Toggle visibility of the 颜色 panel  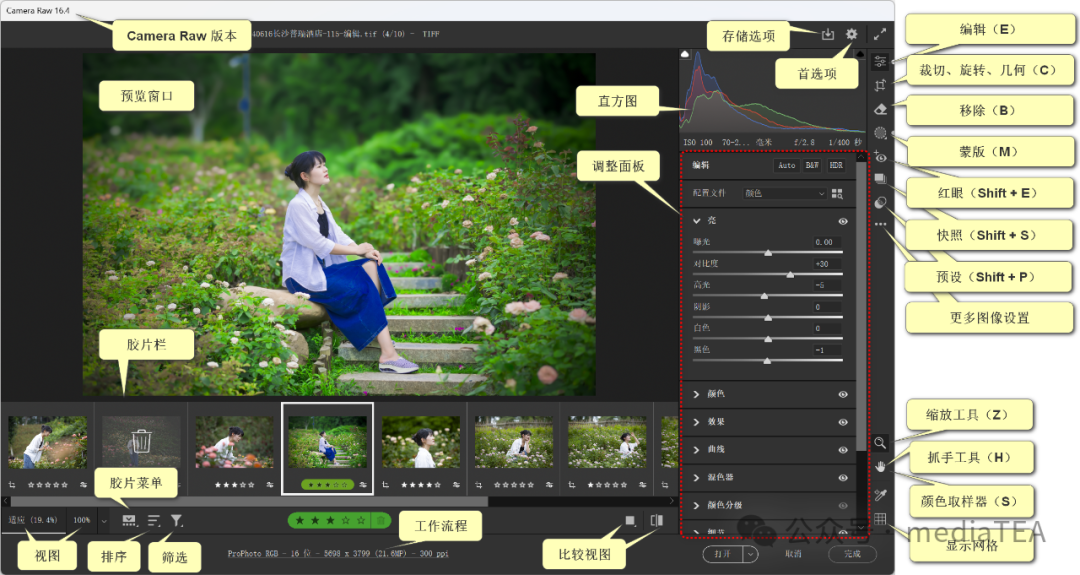(x=843, y=395)
